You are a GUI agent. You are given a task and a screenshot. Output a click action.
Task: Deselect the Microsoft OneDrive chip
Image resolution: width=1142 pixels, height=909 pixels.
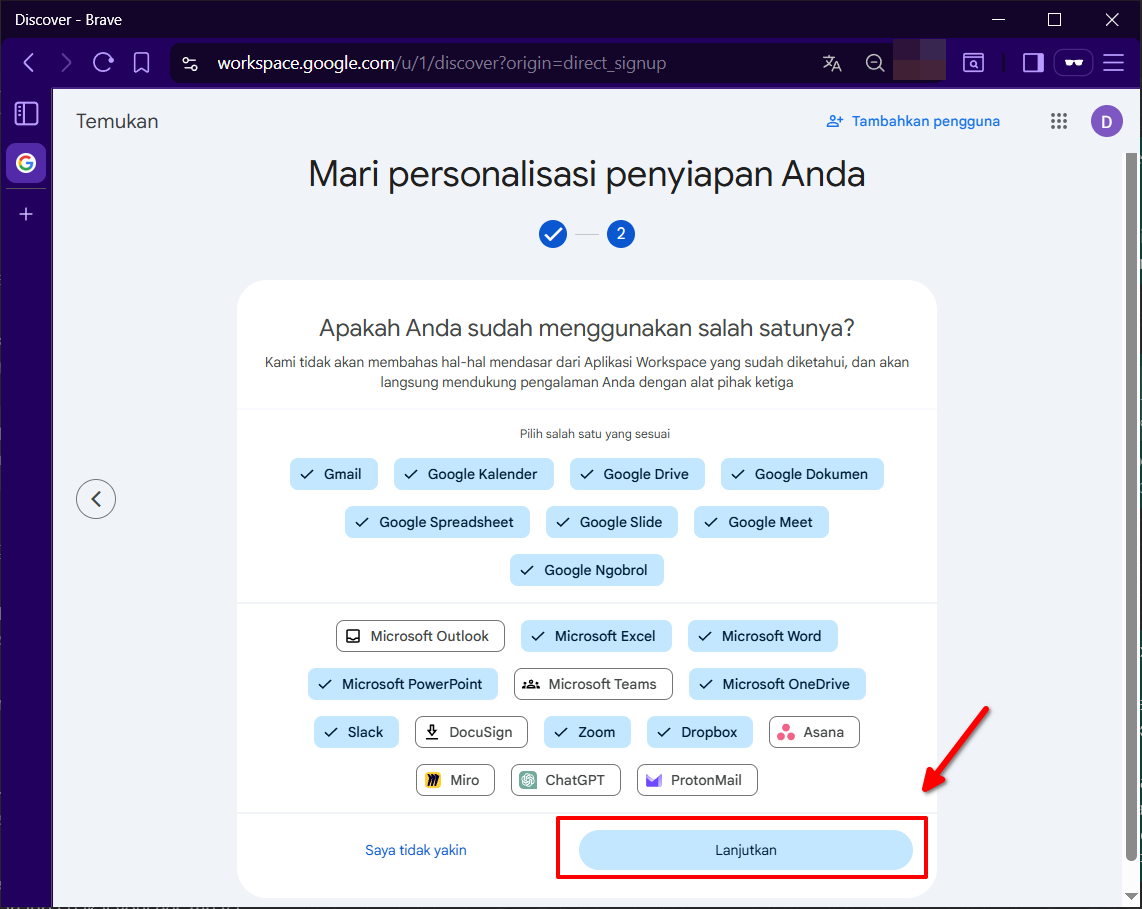point(777,684)
